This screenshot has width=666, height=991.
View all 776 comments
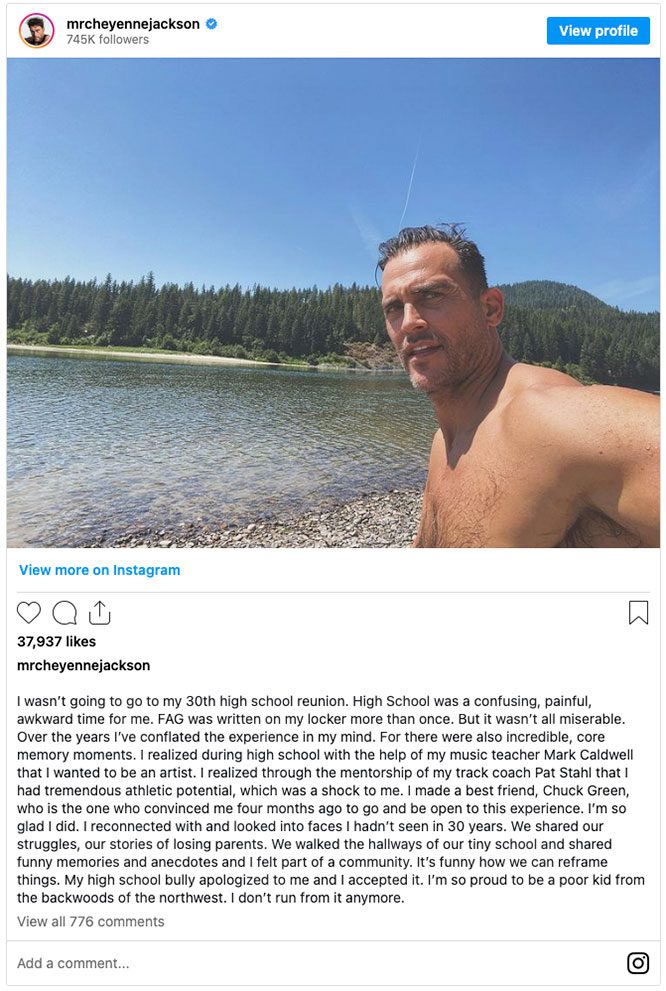pyautogui.click(x=90, y=921)
